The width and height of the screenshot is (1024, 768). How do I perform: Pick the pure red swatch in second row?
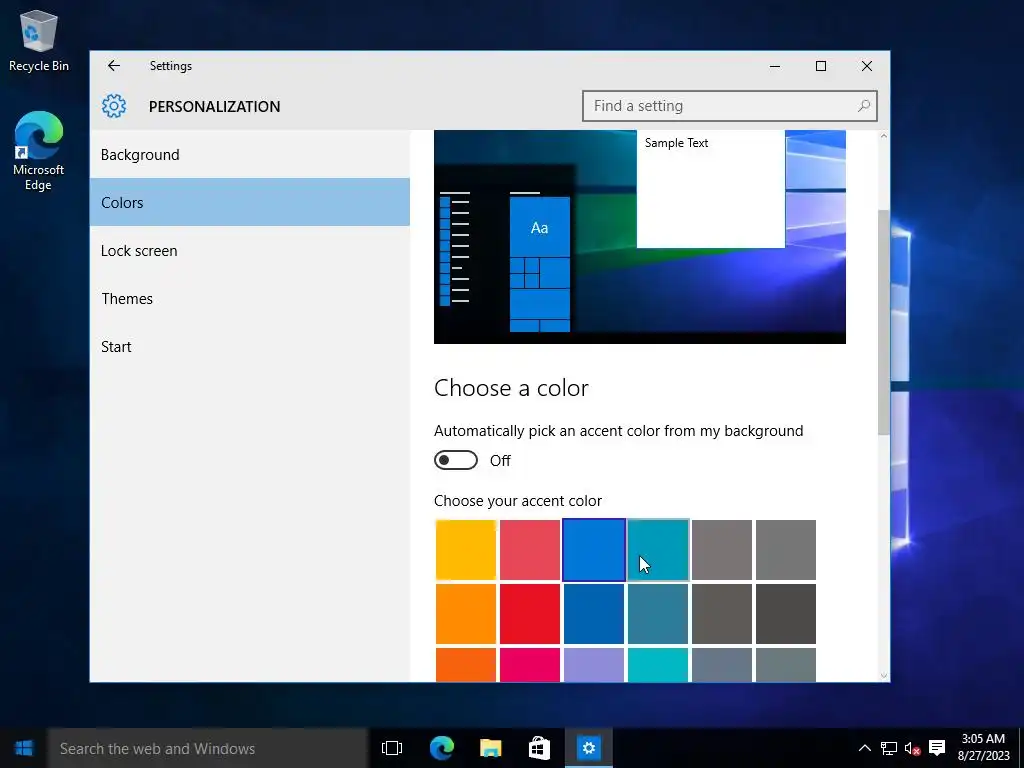tap(530, 614)
